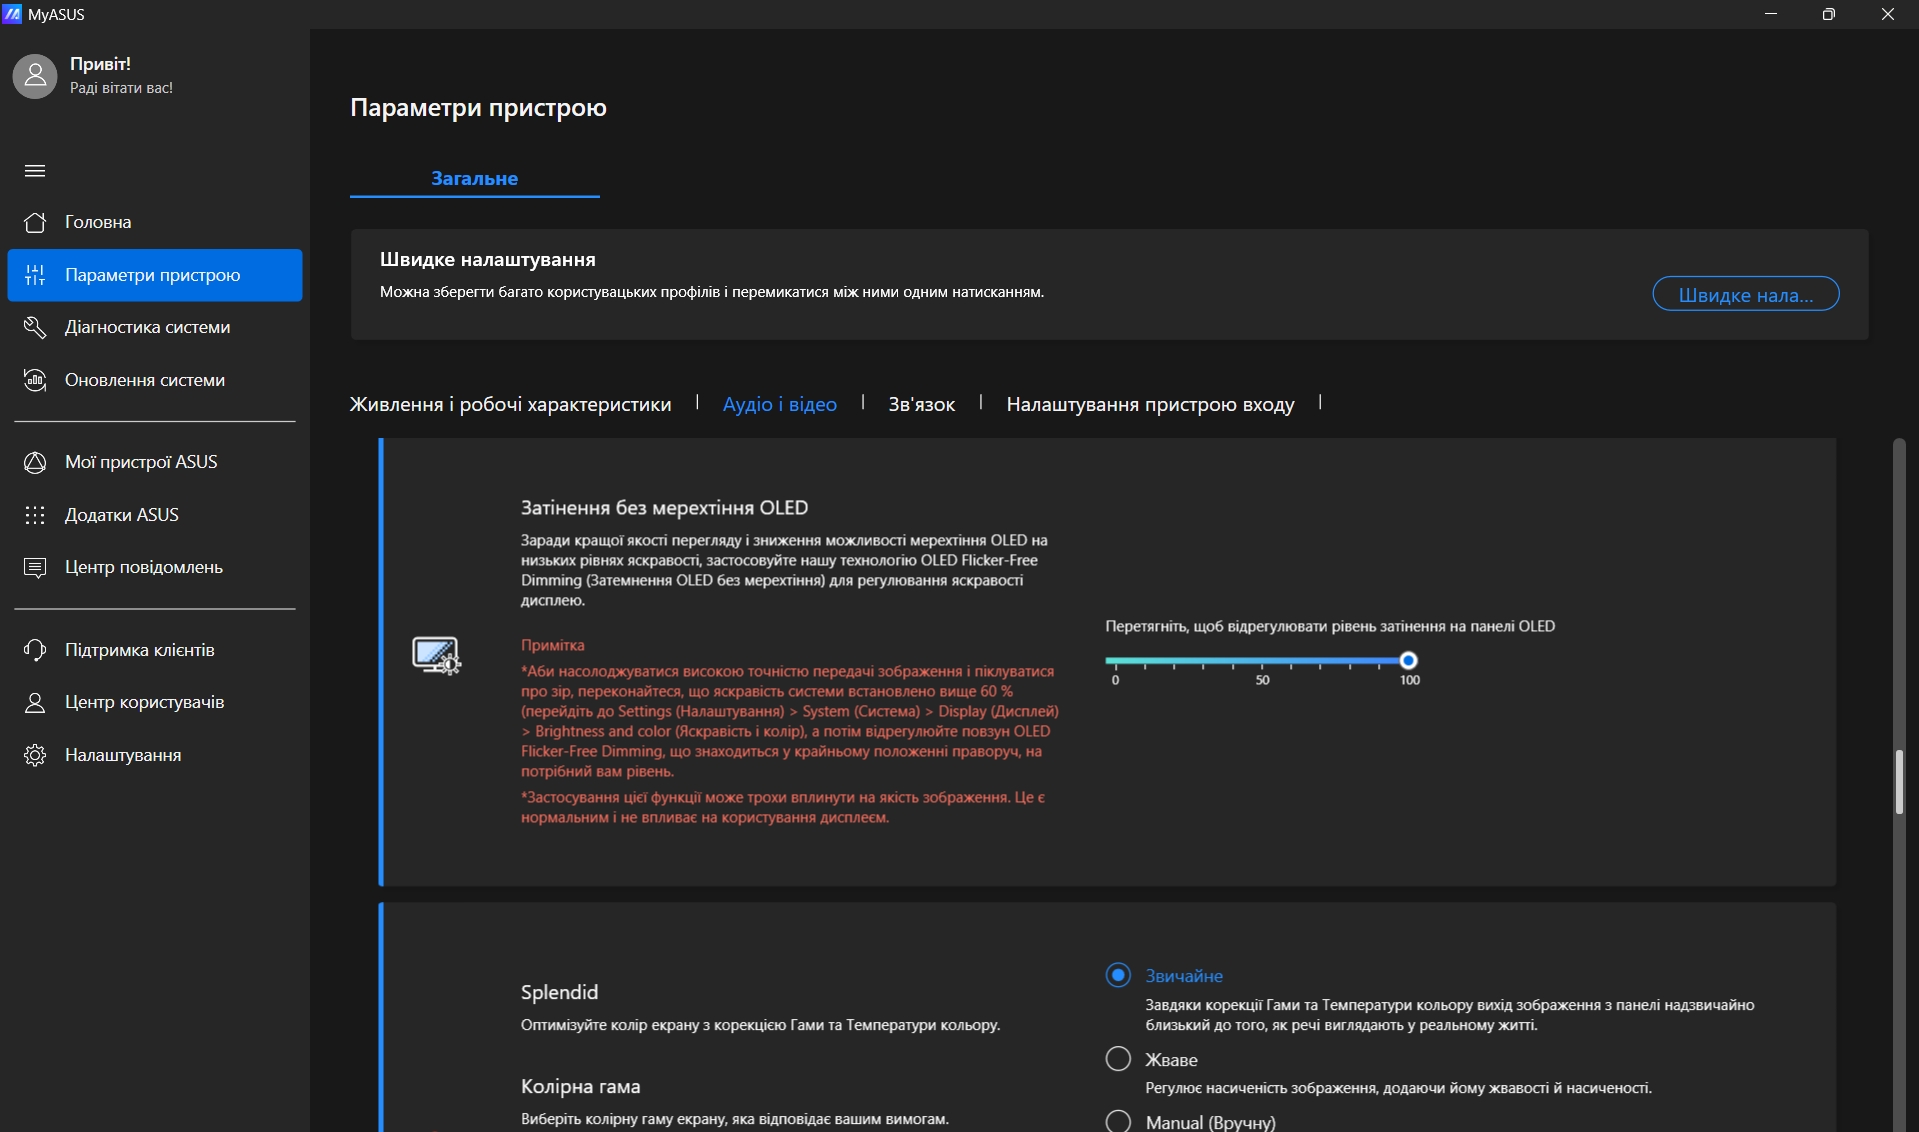Viewport: 1919px width, 1132px height.
Task: Open Оновлення системи update icon
Action: point(35,380)
